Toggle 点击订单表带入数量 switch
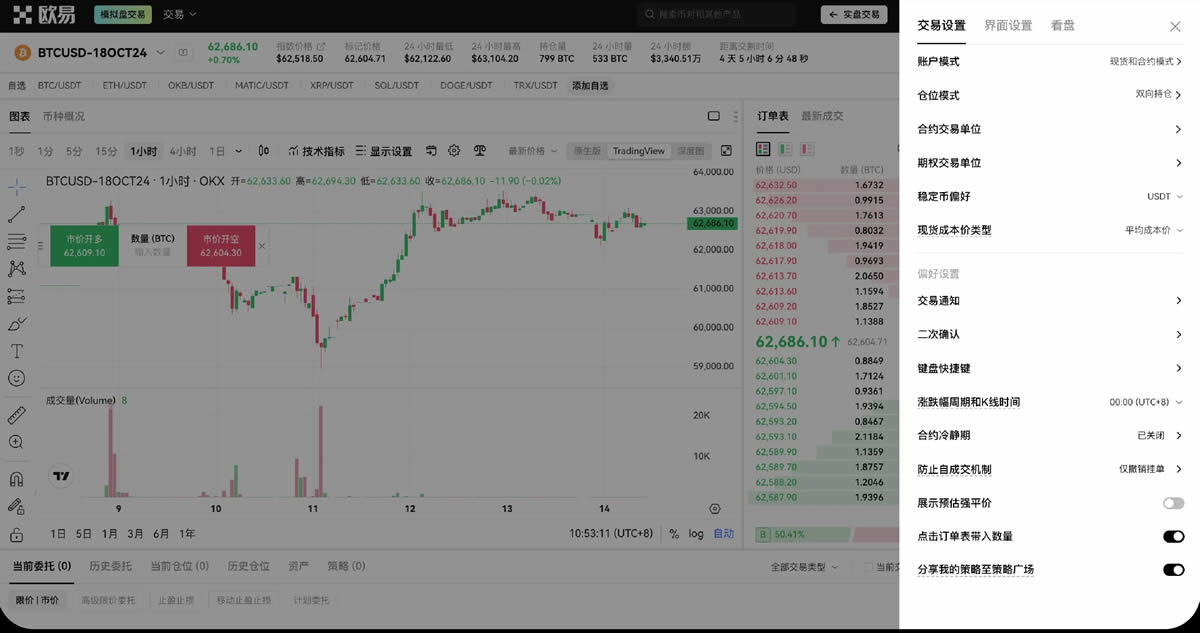This screenshot has width=1200, height=633. click(1173, 537)
